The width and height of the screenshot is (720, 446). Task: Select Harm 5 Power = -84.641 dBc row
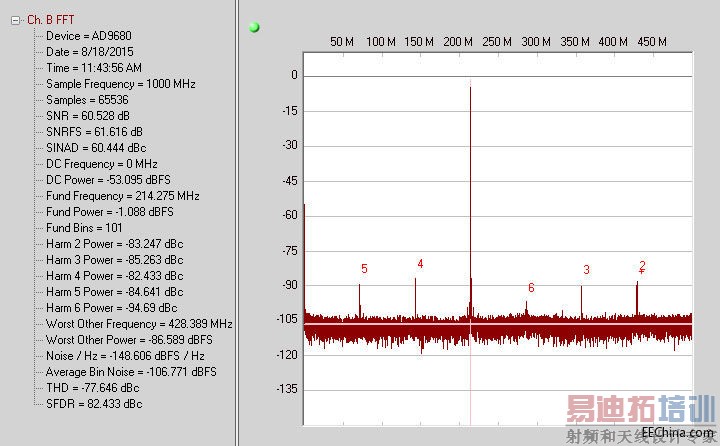115,292
